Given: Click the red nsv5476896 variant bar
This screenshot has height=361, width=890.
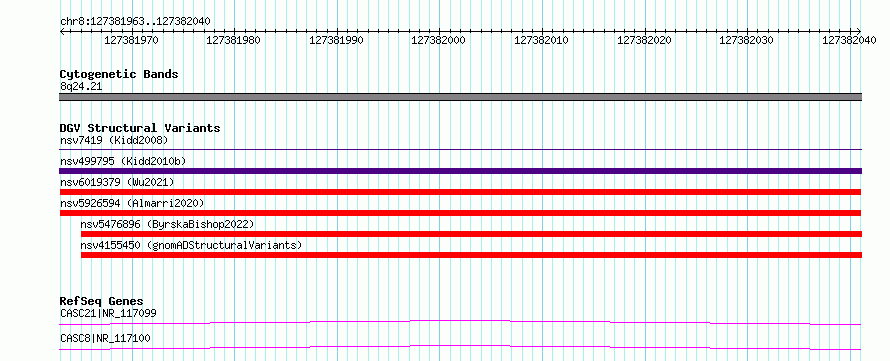Looking at the screenshot, I should tap(472, 234).
